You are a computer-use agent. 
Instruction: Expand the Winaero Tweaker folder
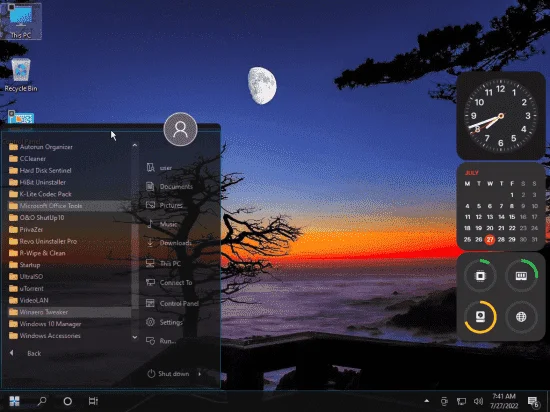69,312
